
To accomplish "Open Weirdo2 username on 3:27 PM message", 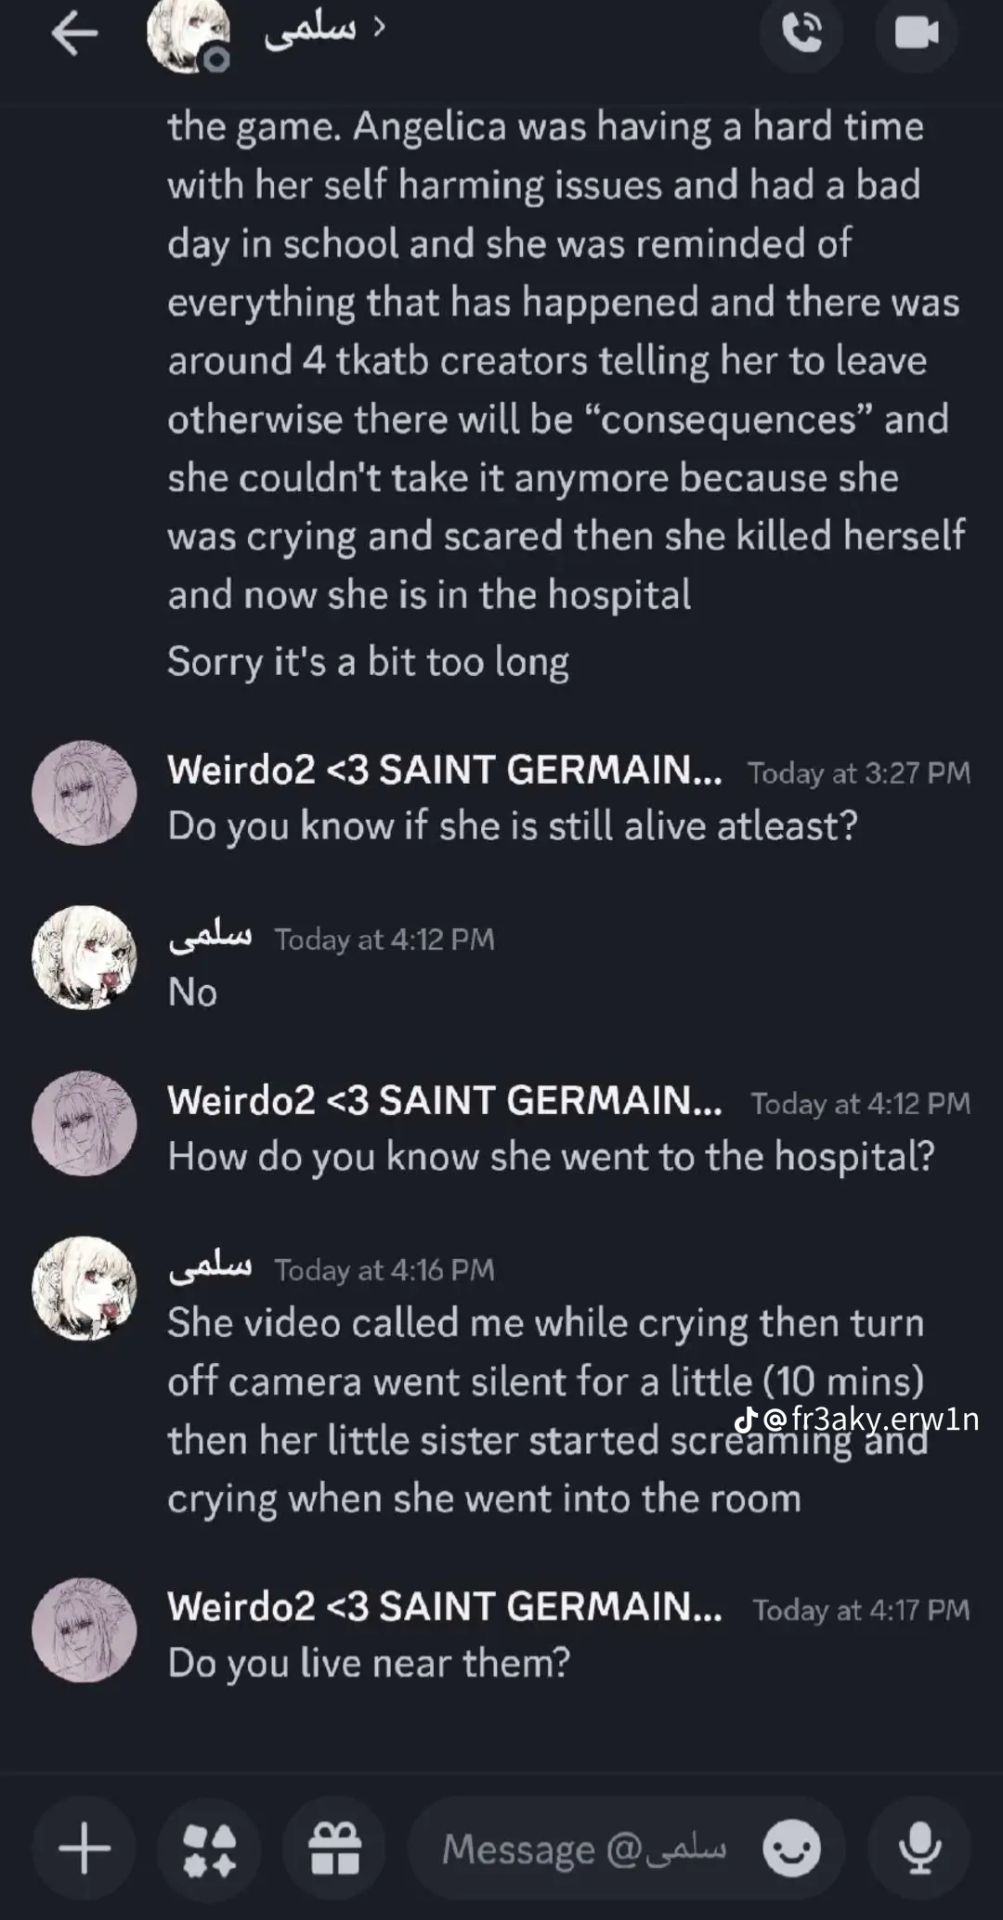I will pos(444,770).
